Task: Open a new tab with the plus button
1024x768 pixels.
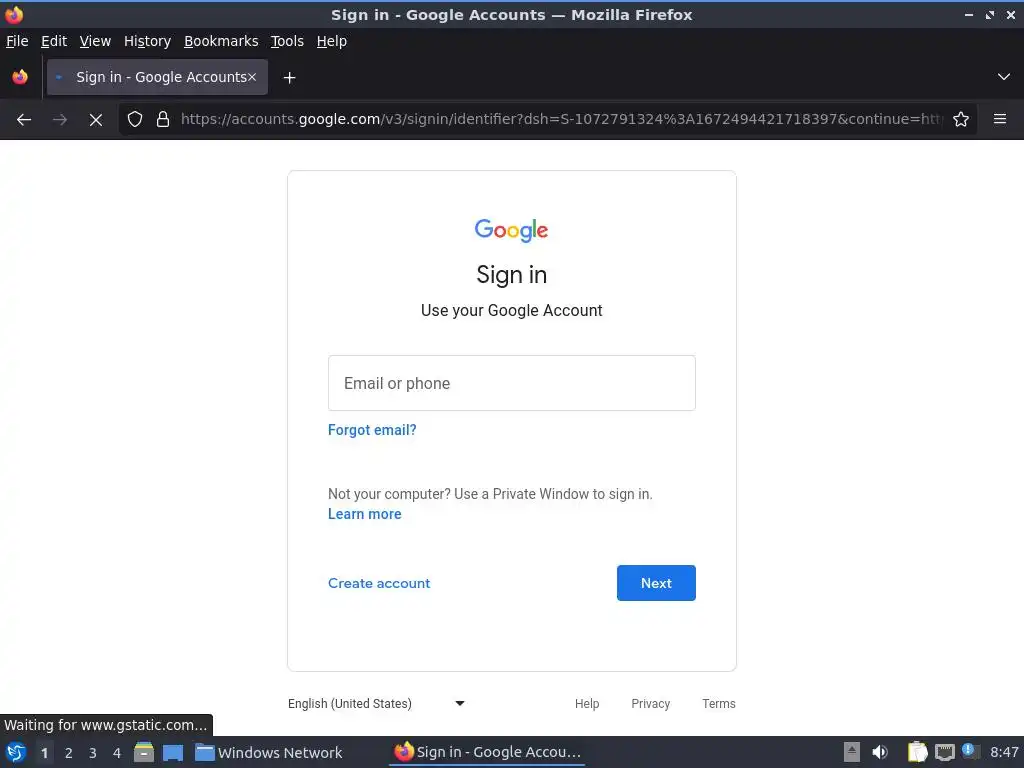Action: [289, 78]
